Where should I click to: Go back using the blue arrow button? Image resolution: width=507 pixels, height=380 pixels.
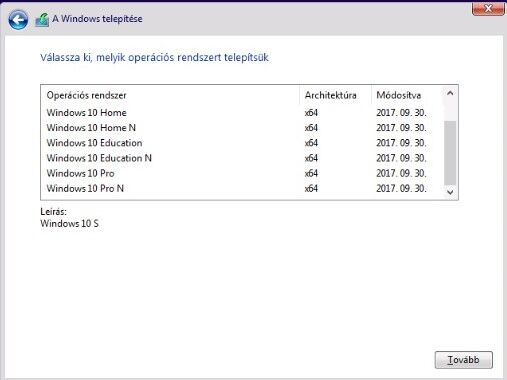click(x=18, y=20)
